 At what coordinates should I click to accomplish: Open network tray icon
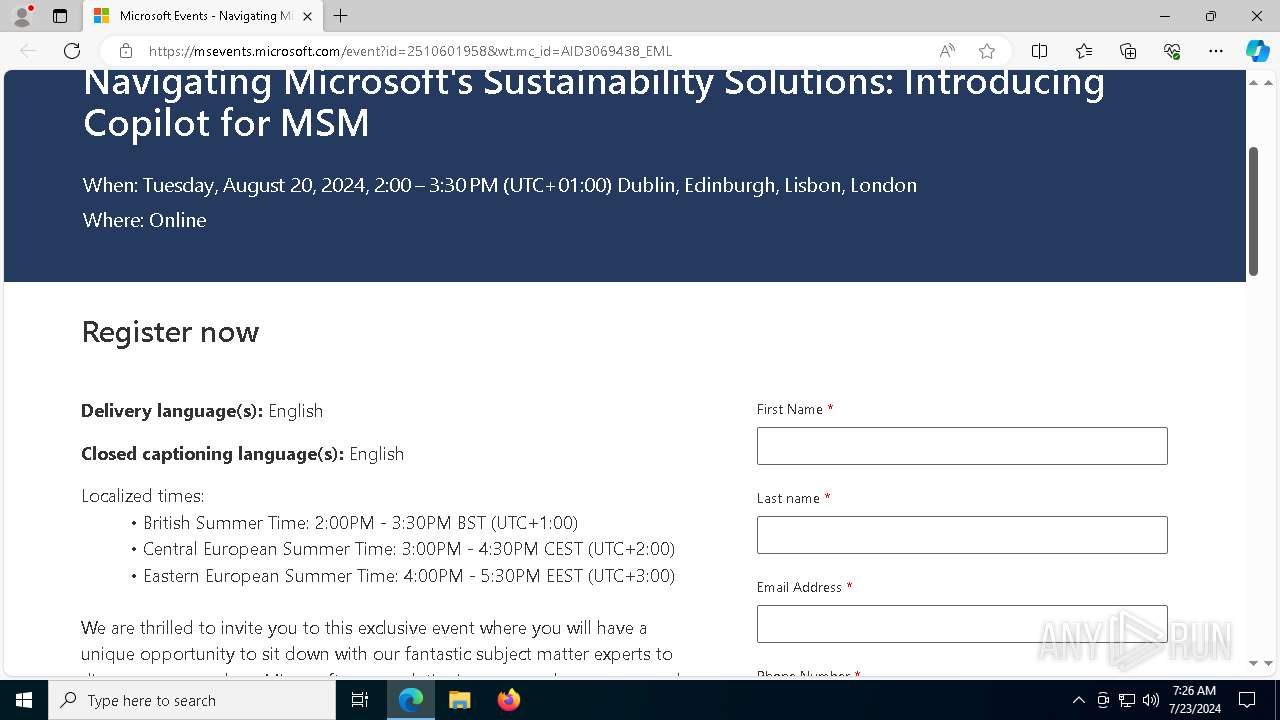tap(1127, 700)
